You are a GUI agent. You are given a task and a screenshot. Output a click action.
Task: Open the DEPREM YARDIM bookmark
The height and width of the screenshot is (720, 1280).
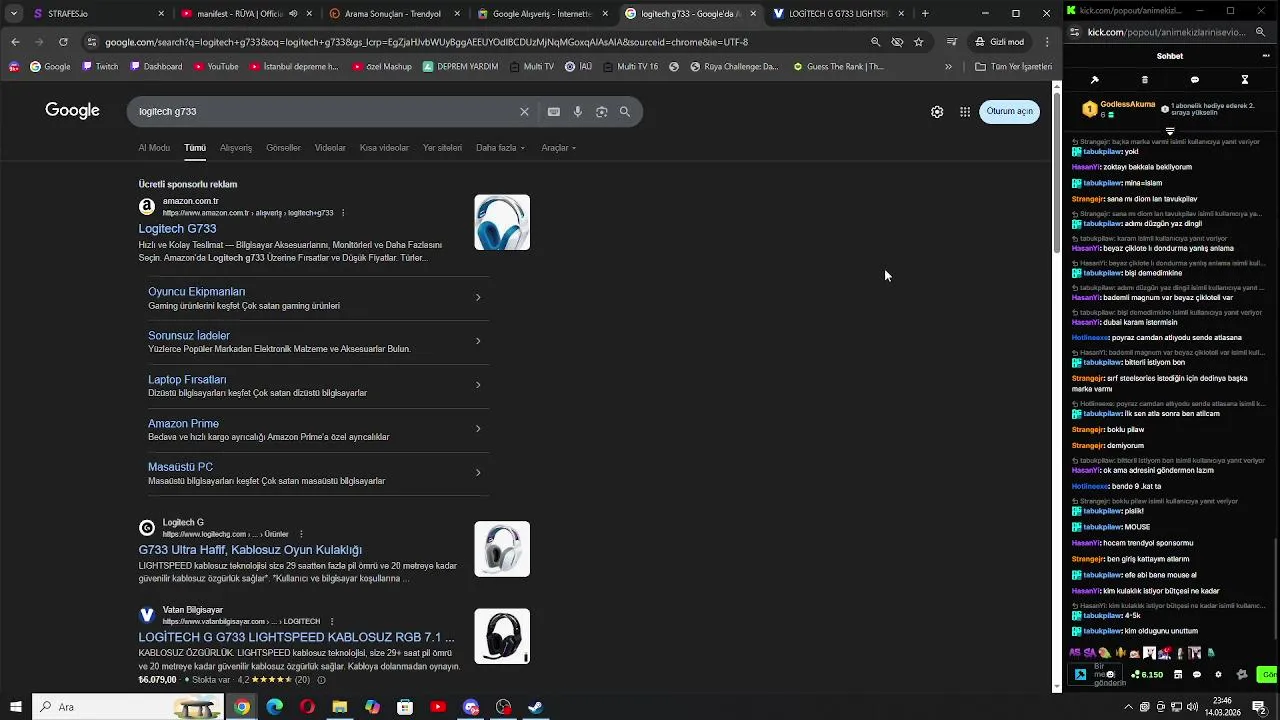click(460, 67)
